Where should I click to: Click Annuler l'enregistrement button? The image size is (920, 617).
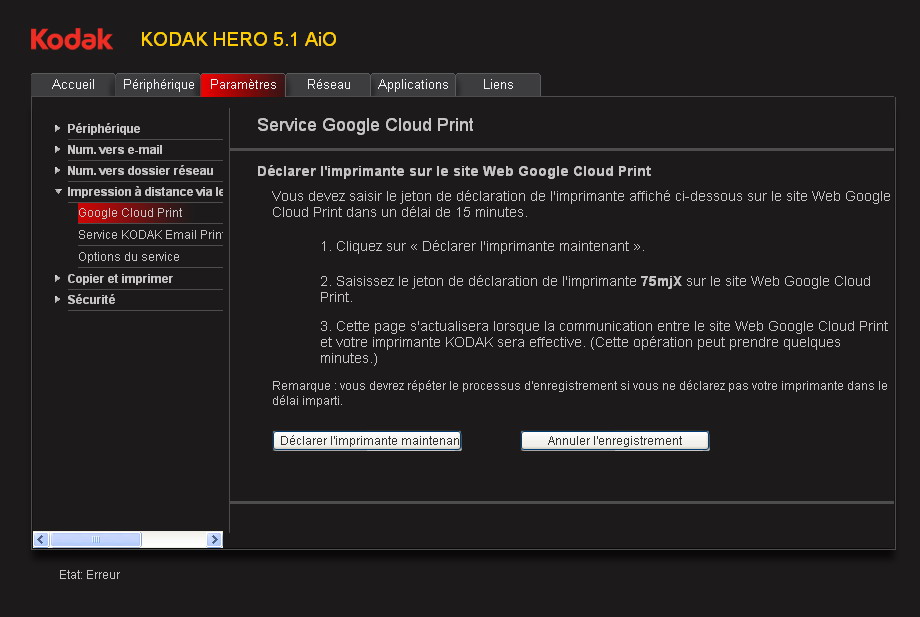click(615, 441)
